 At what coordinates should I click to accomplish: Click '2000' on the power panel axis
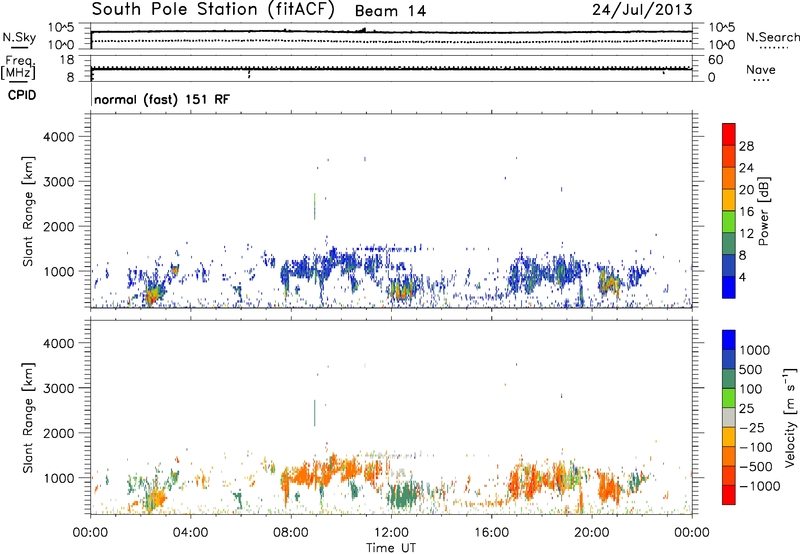tap(59, 226)
